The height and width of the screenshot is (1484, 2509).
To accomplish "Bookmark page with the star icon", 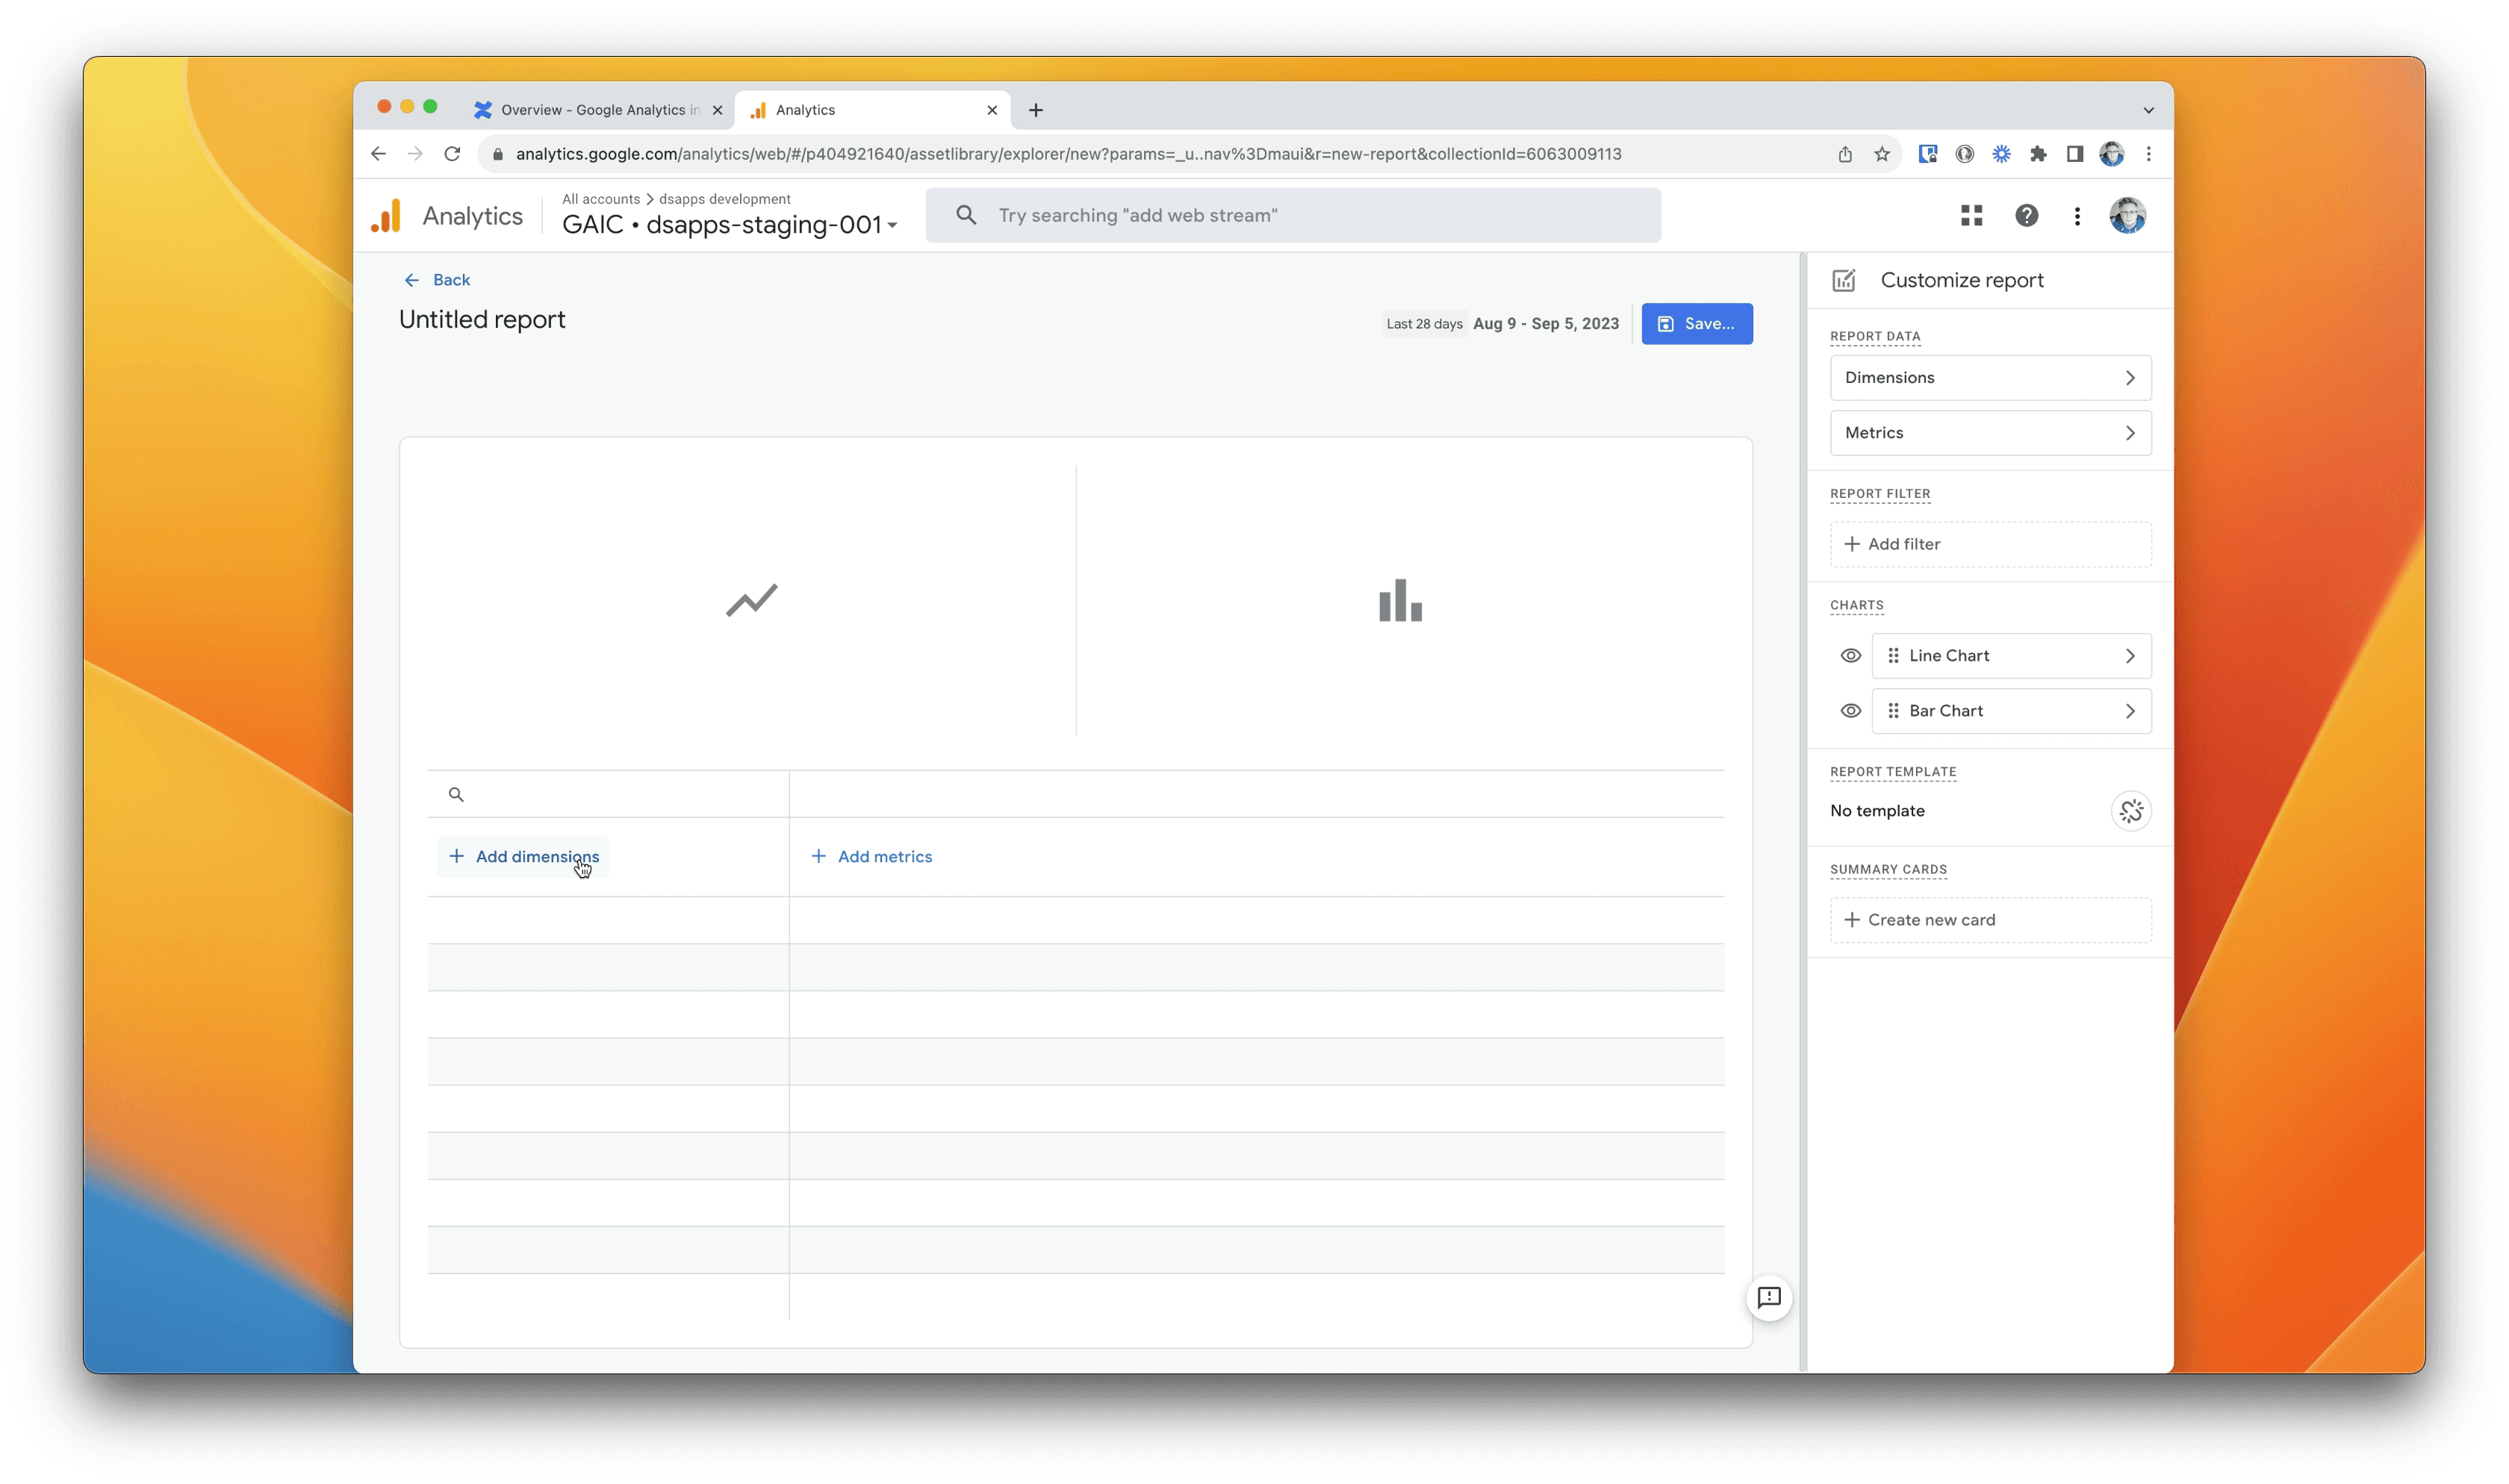I will [x=1882, y=153].
